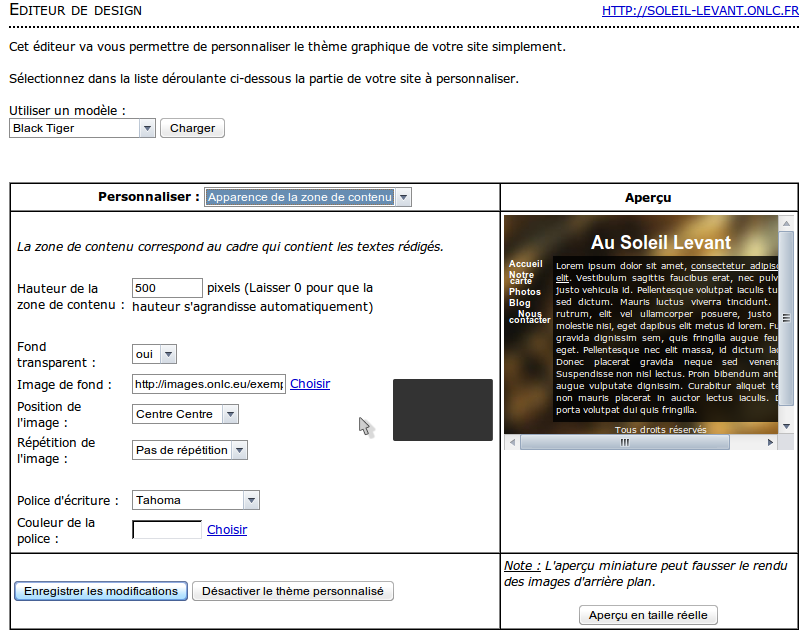
Task: Click preview scroll up arrow
Action: pyautogui.click(x=786, y=224)
